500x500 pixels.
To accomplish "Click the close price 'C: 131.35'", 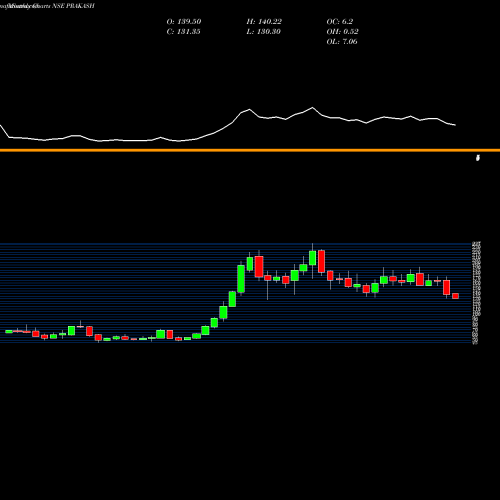I will click(183, 31).
